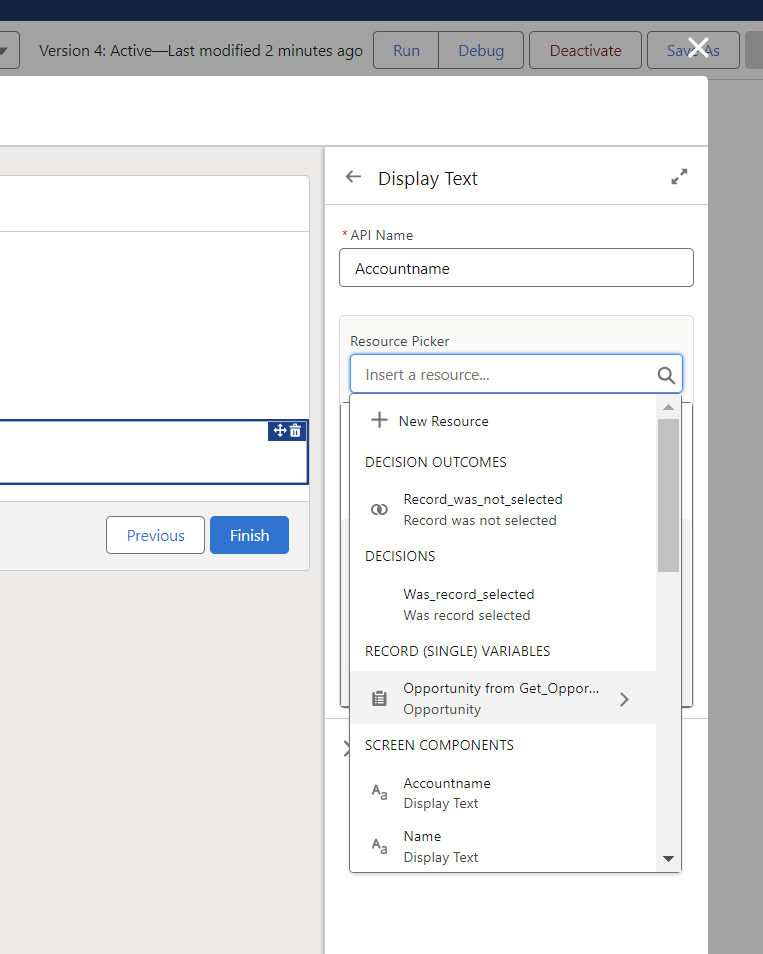Pick Opportunity from Get_Oppor... record variable

click(x=503, y=698)
